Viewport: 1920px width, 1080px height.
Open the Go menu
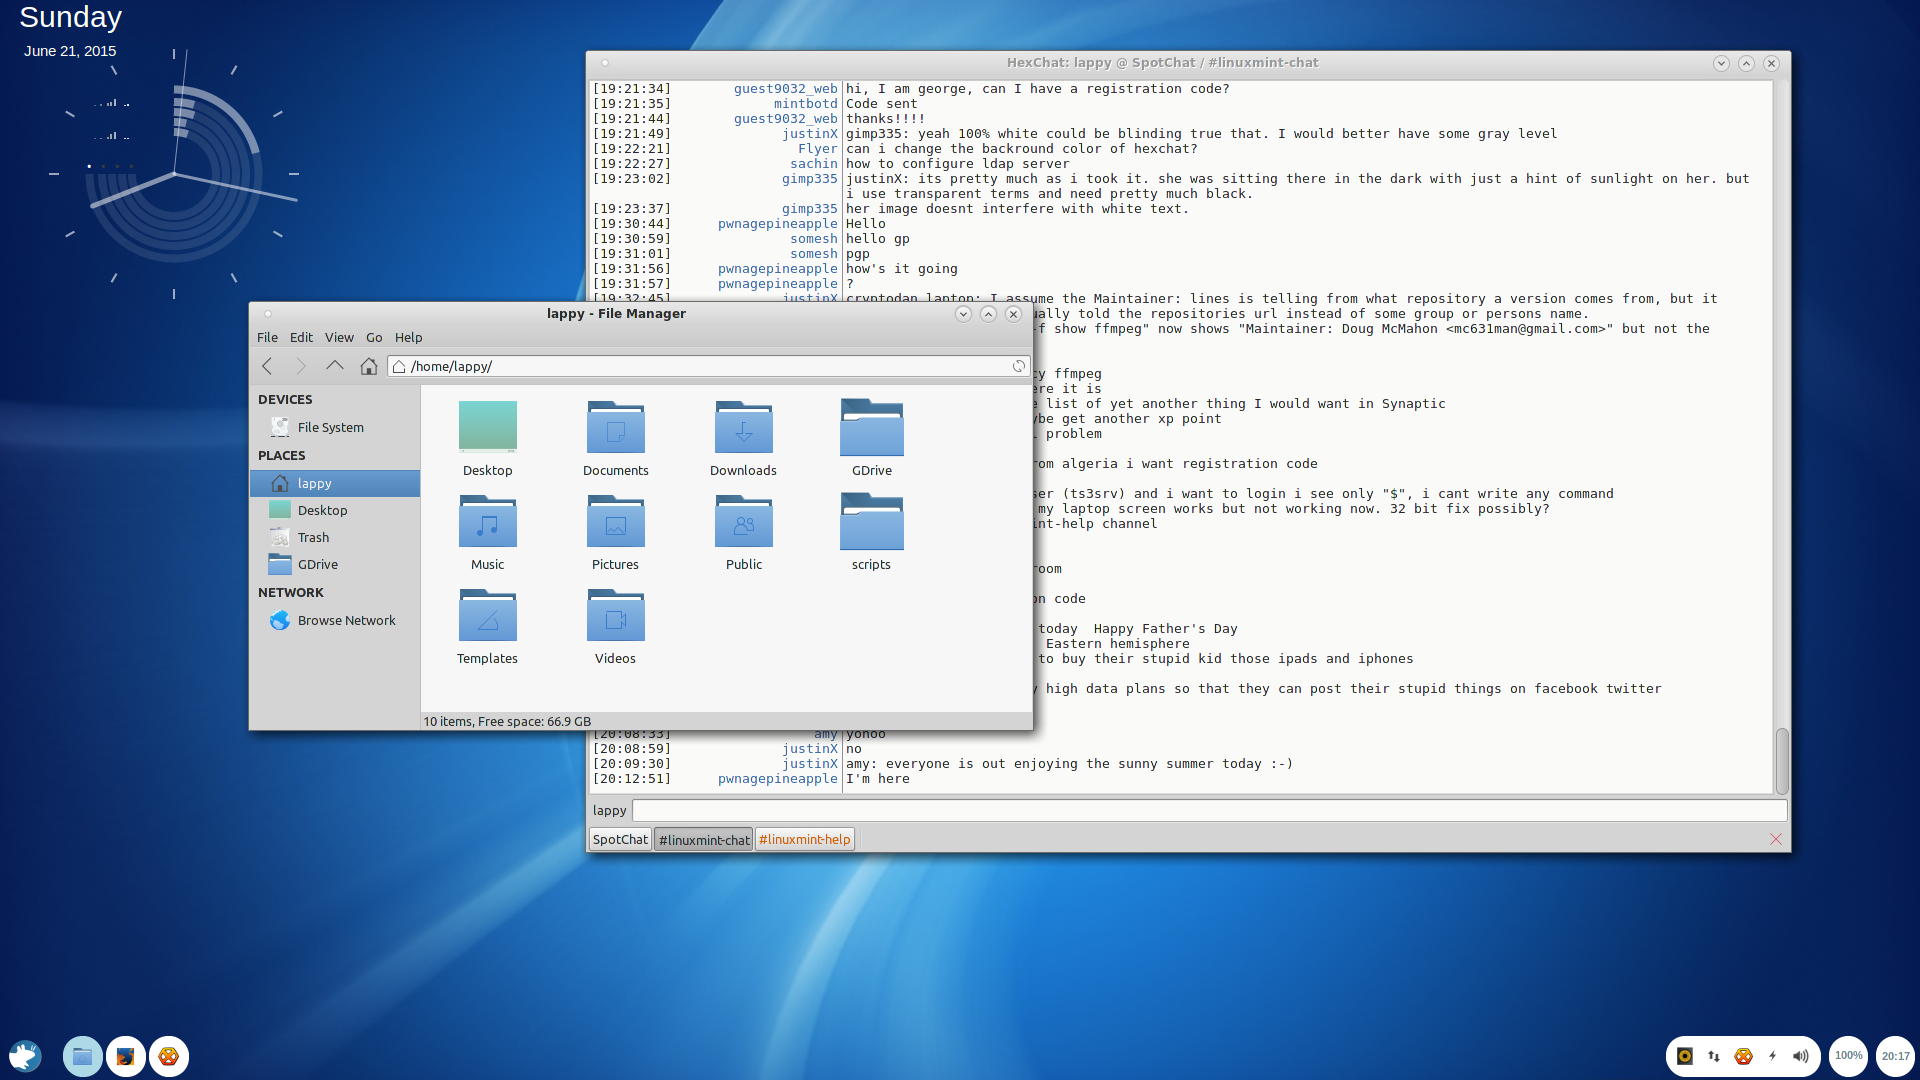(374, 337)
